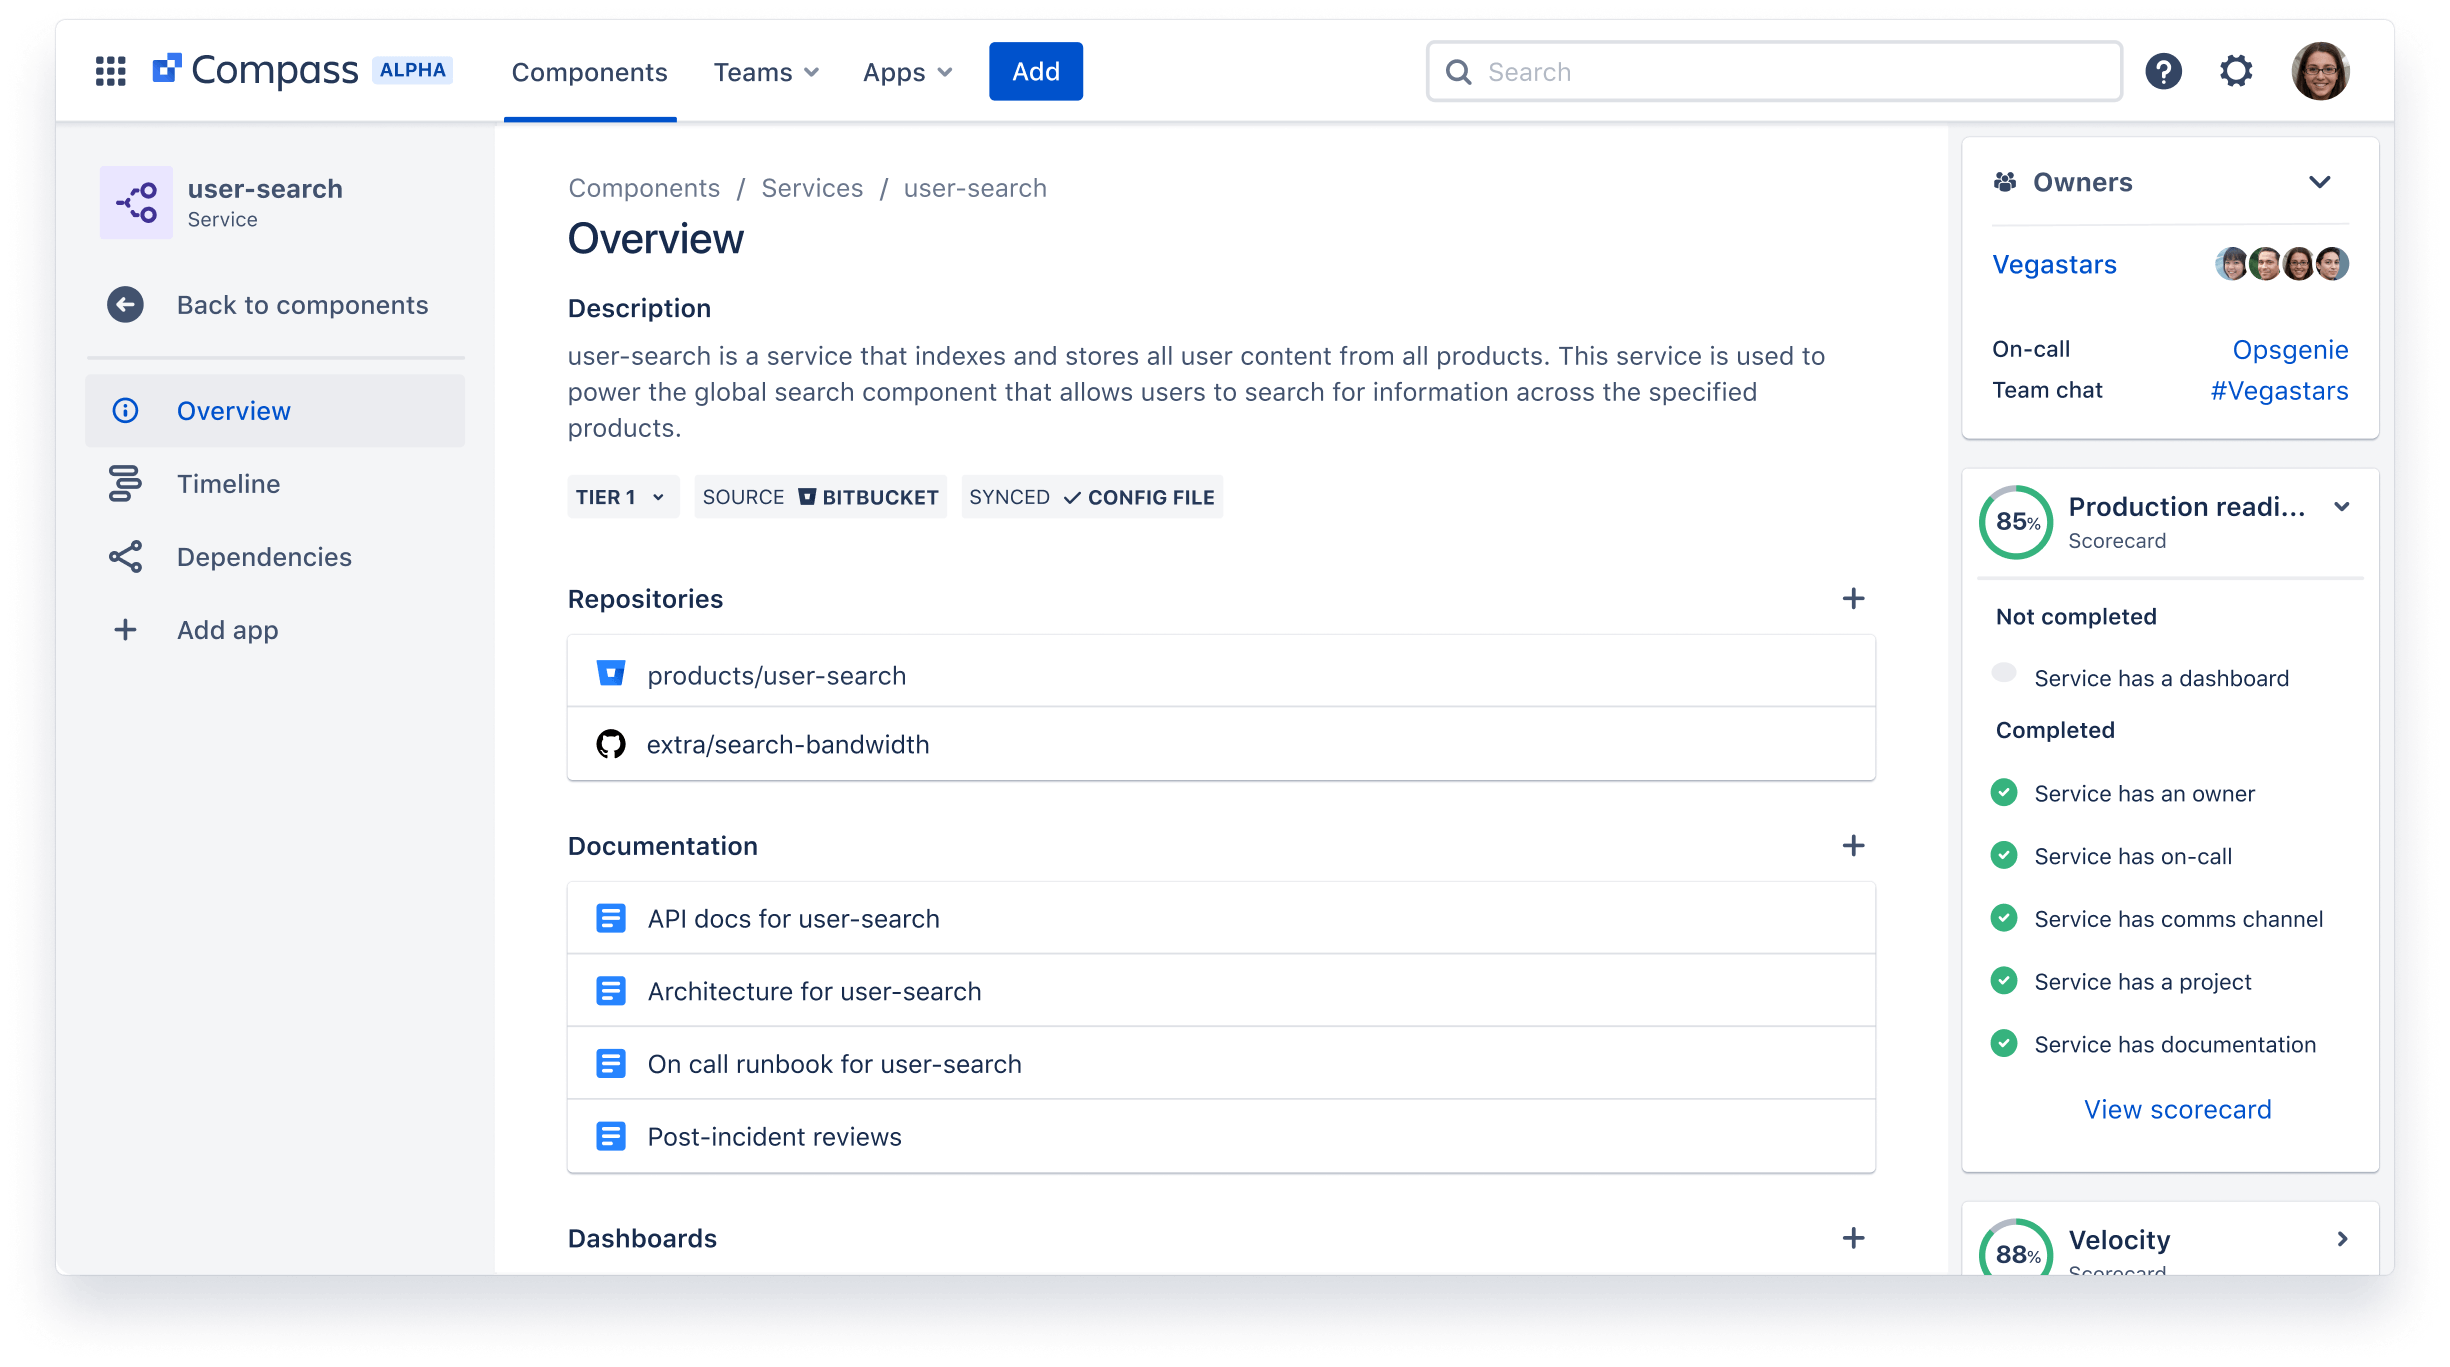Open the app switcher grid icon

point(110,71)
